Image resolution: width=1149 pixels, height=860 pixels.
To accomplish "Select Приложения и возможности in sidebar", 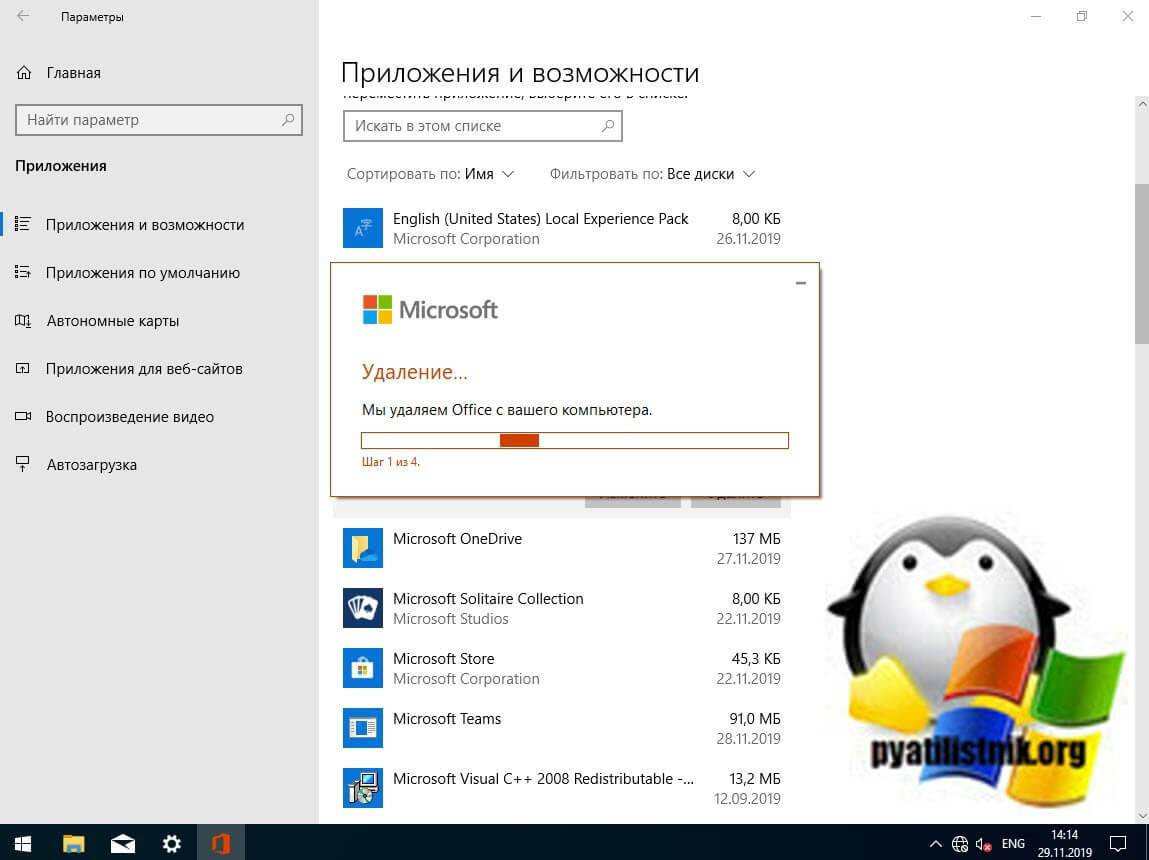I will tap(145, 224).
